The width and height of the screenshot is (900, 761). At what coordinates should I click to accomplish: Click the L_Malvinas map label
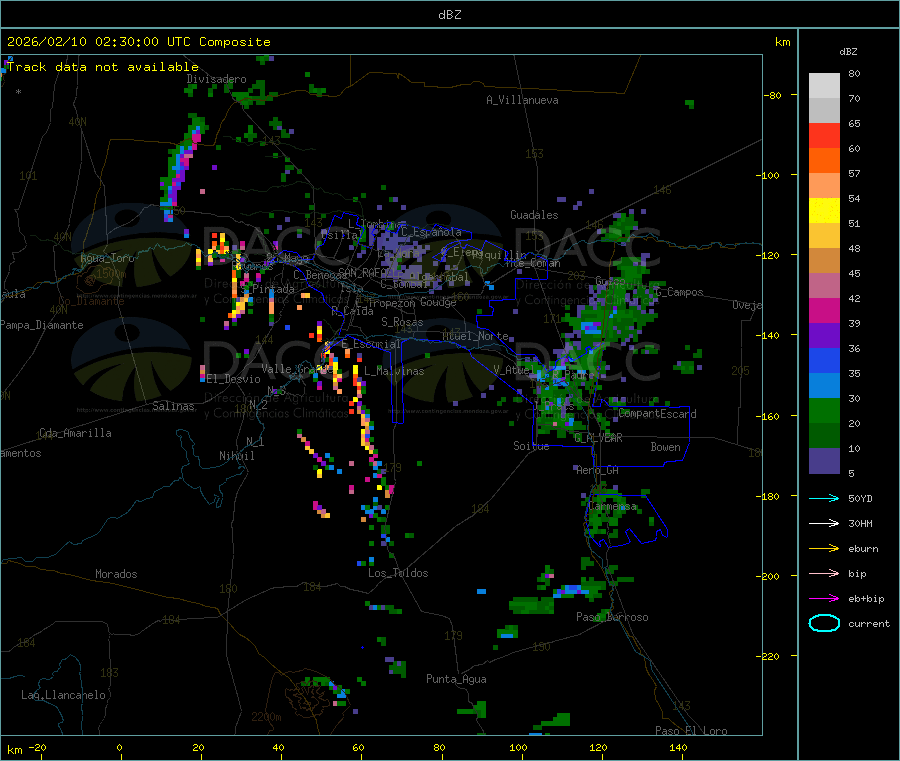(394, 371)
